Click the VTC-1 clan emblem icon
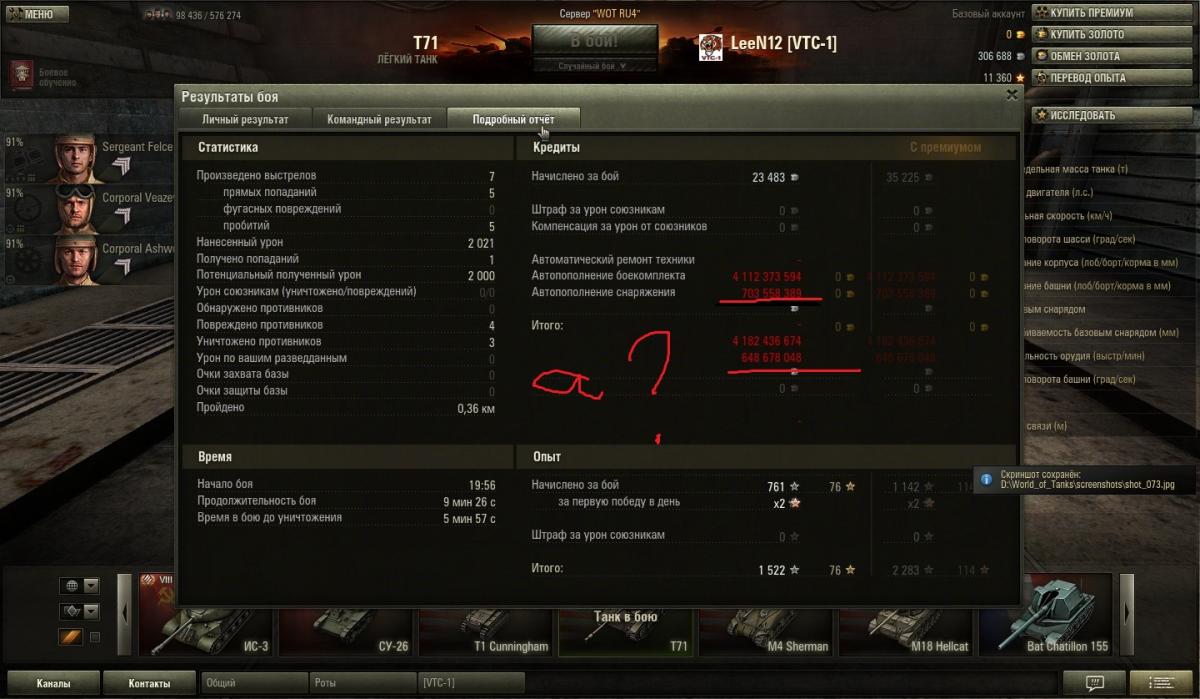This screenshot has width=1200, height=699. [711, 45]
